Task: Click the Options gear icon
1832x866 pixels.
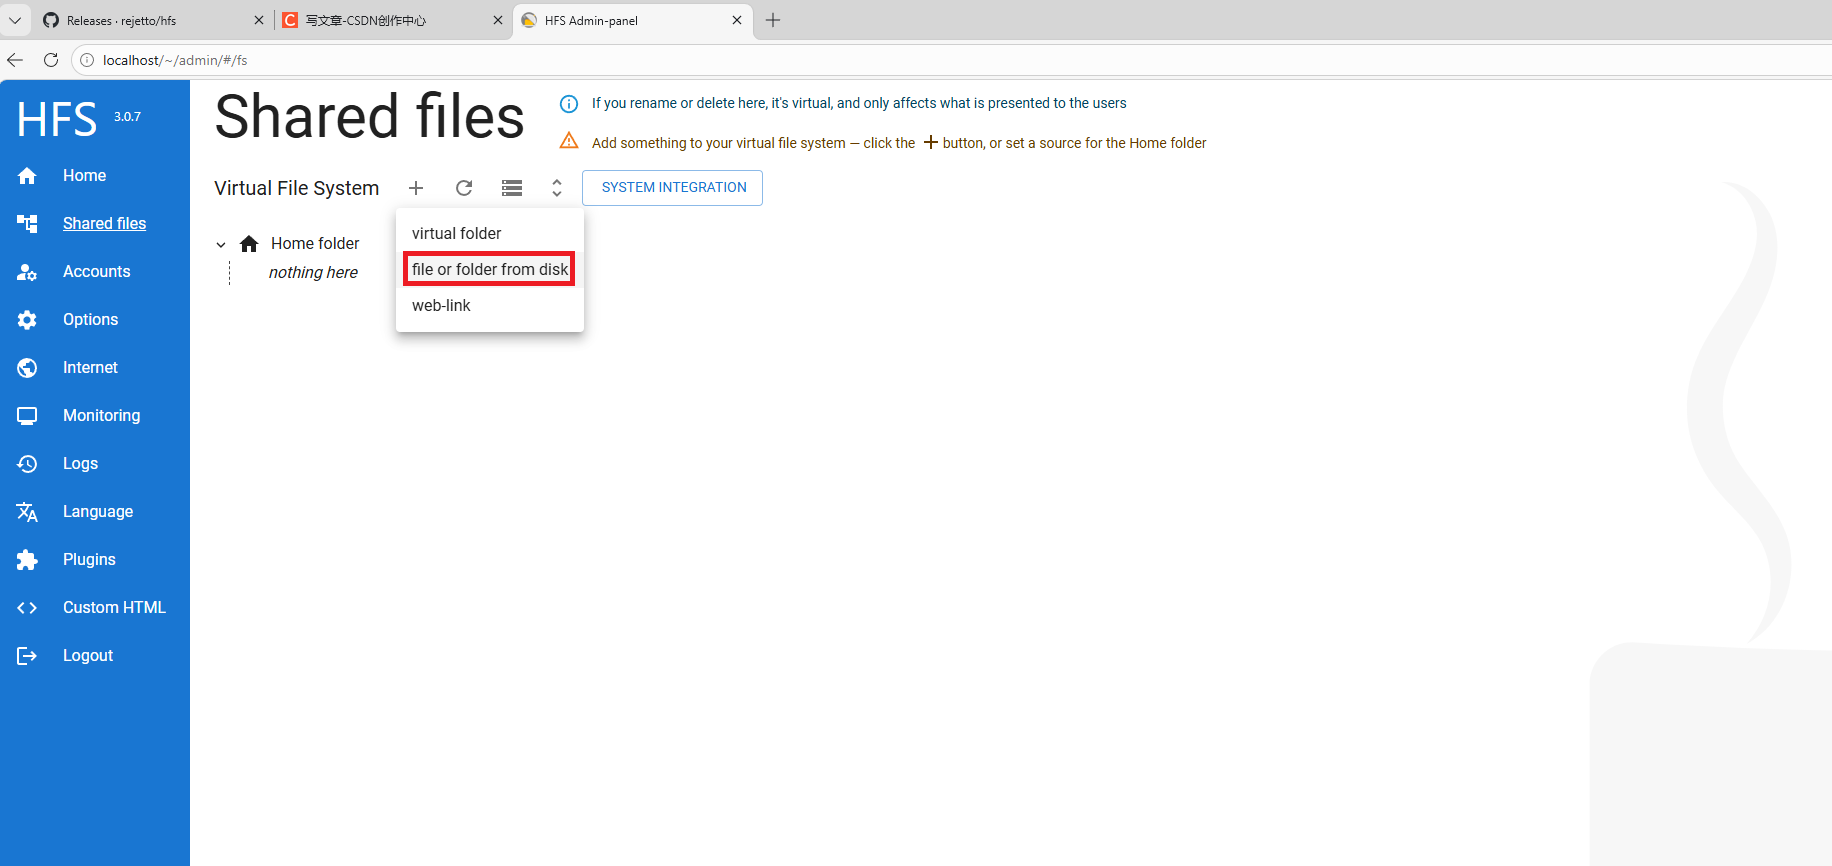Action: [27, 320]
